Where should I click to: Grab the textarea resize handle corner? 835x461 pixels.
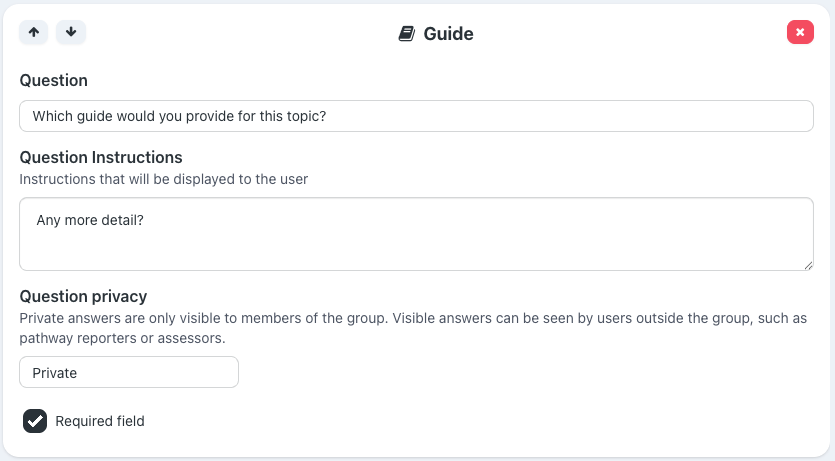click(808, 265)
